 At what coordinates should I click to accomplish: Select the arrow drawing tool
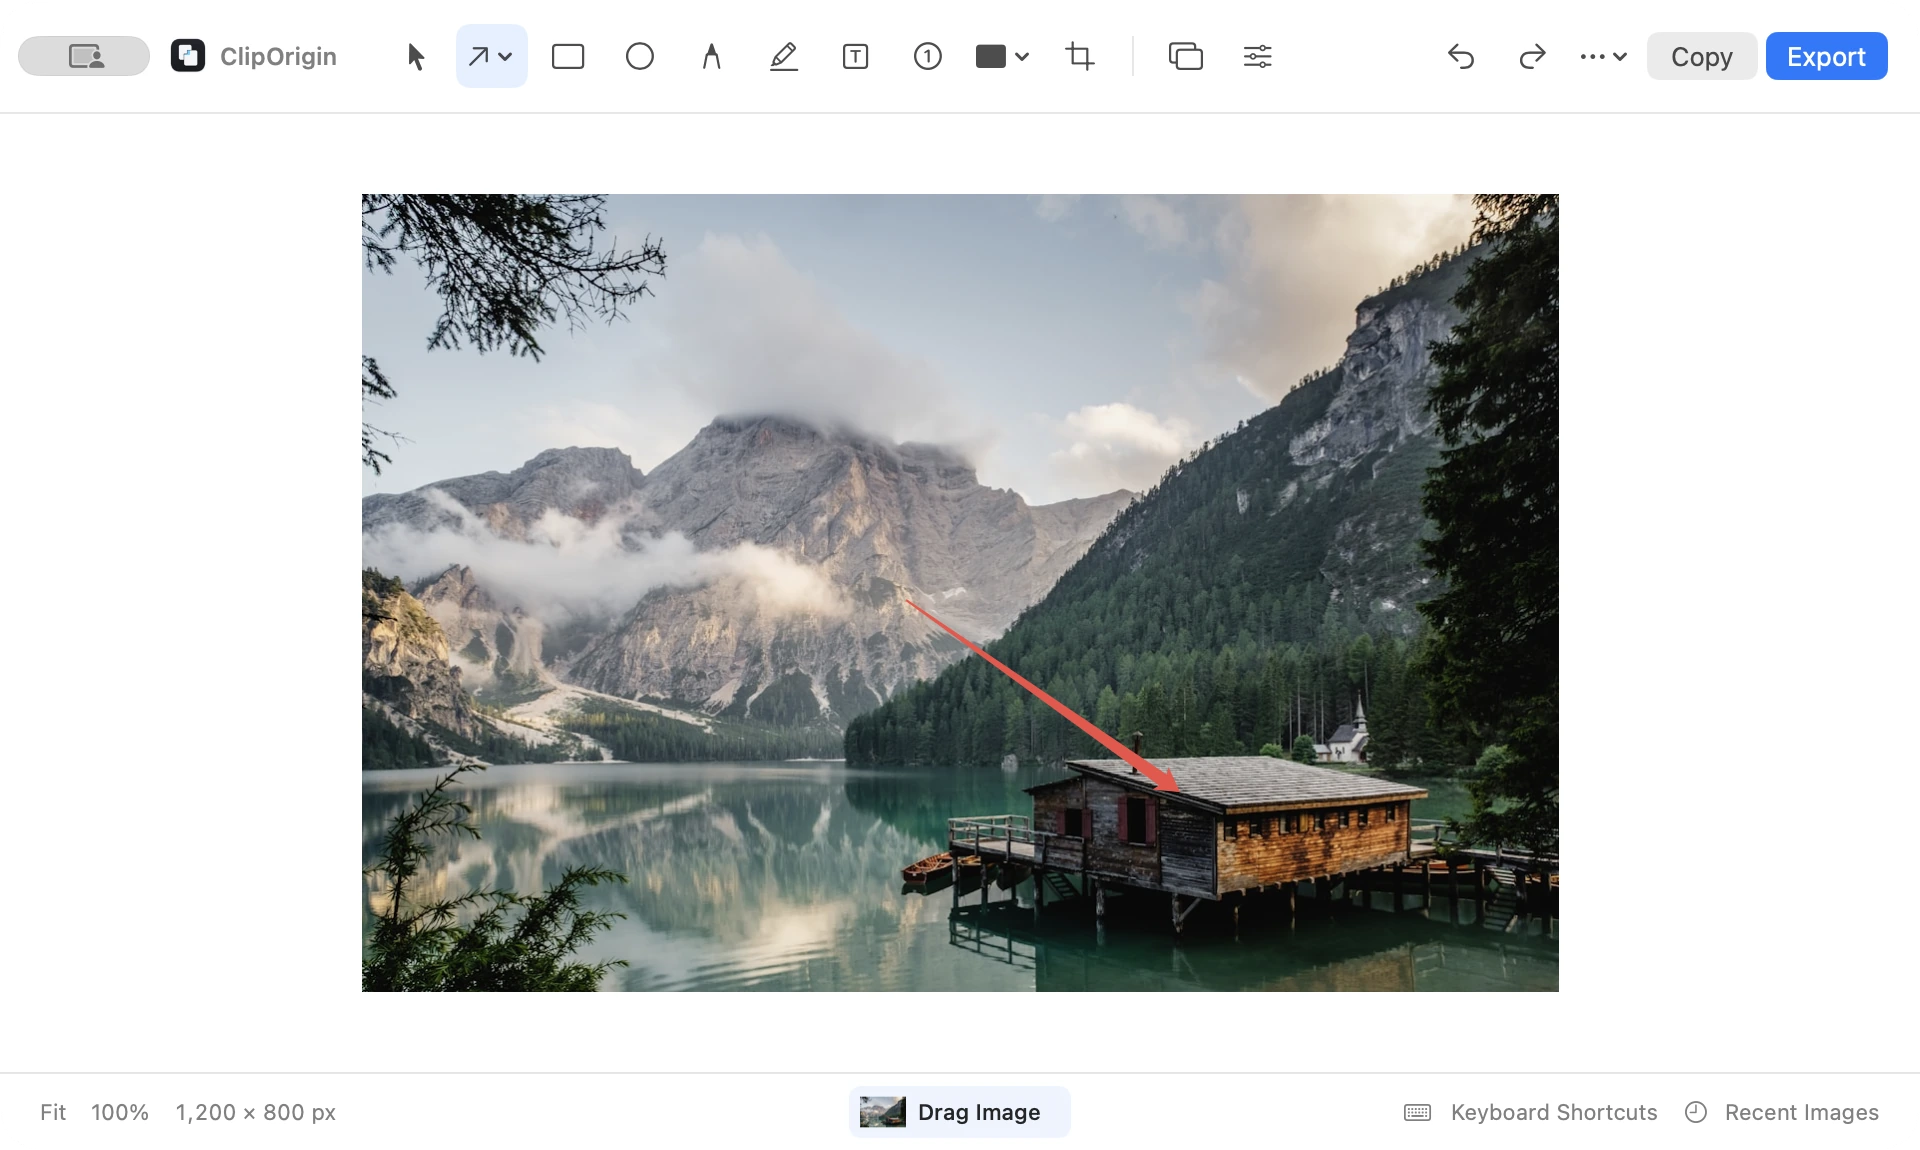coord(479,57)
